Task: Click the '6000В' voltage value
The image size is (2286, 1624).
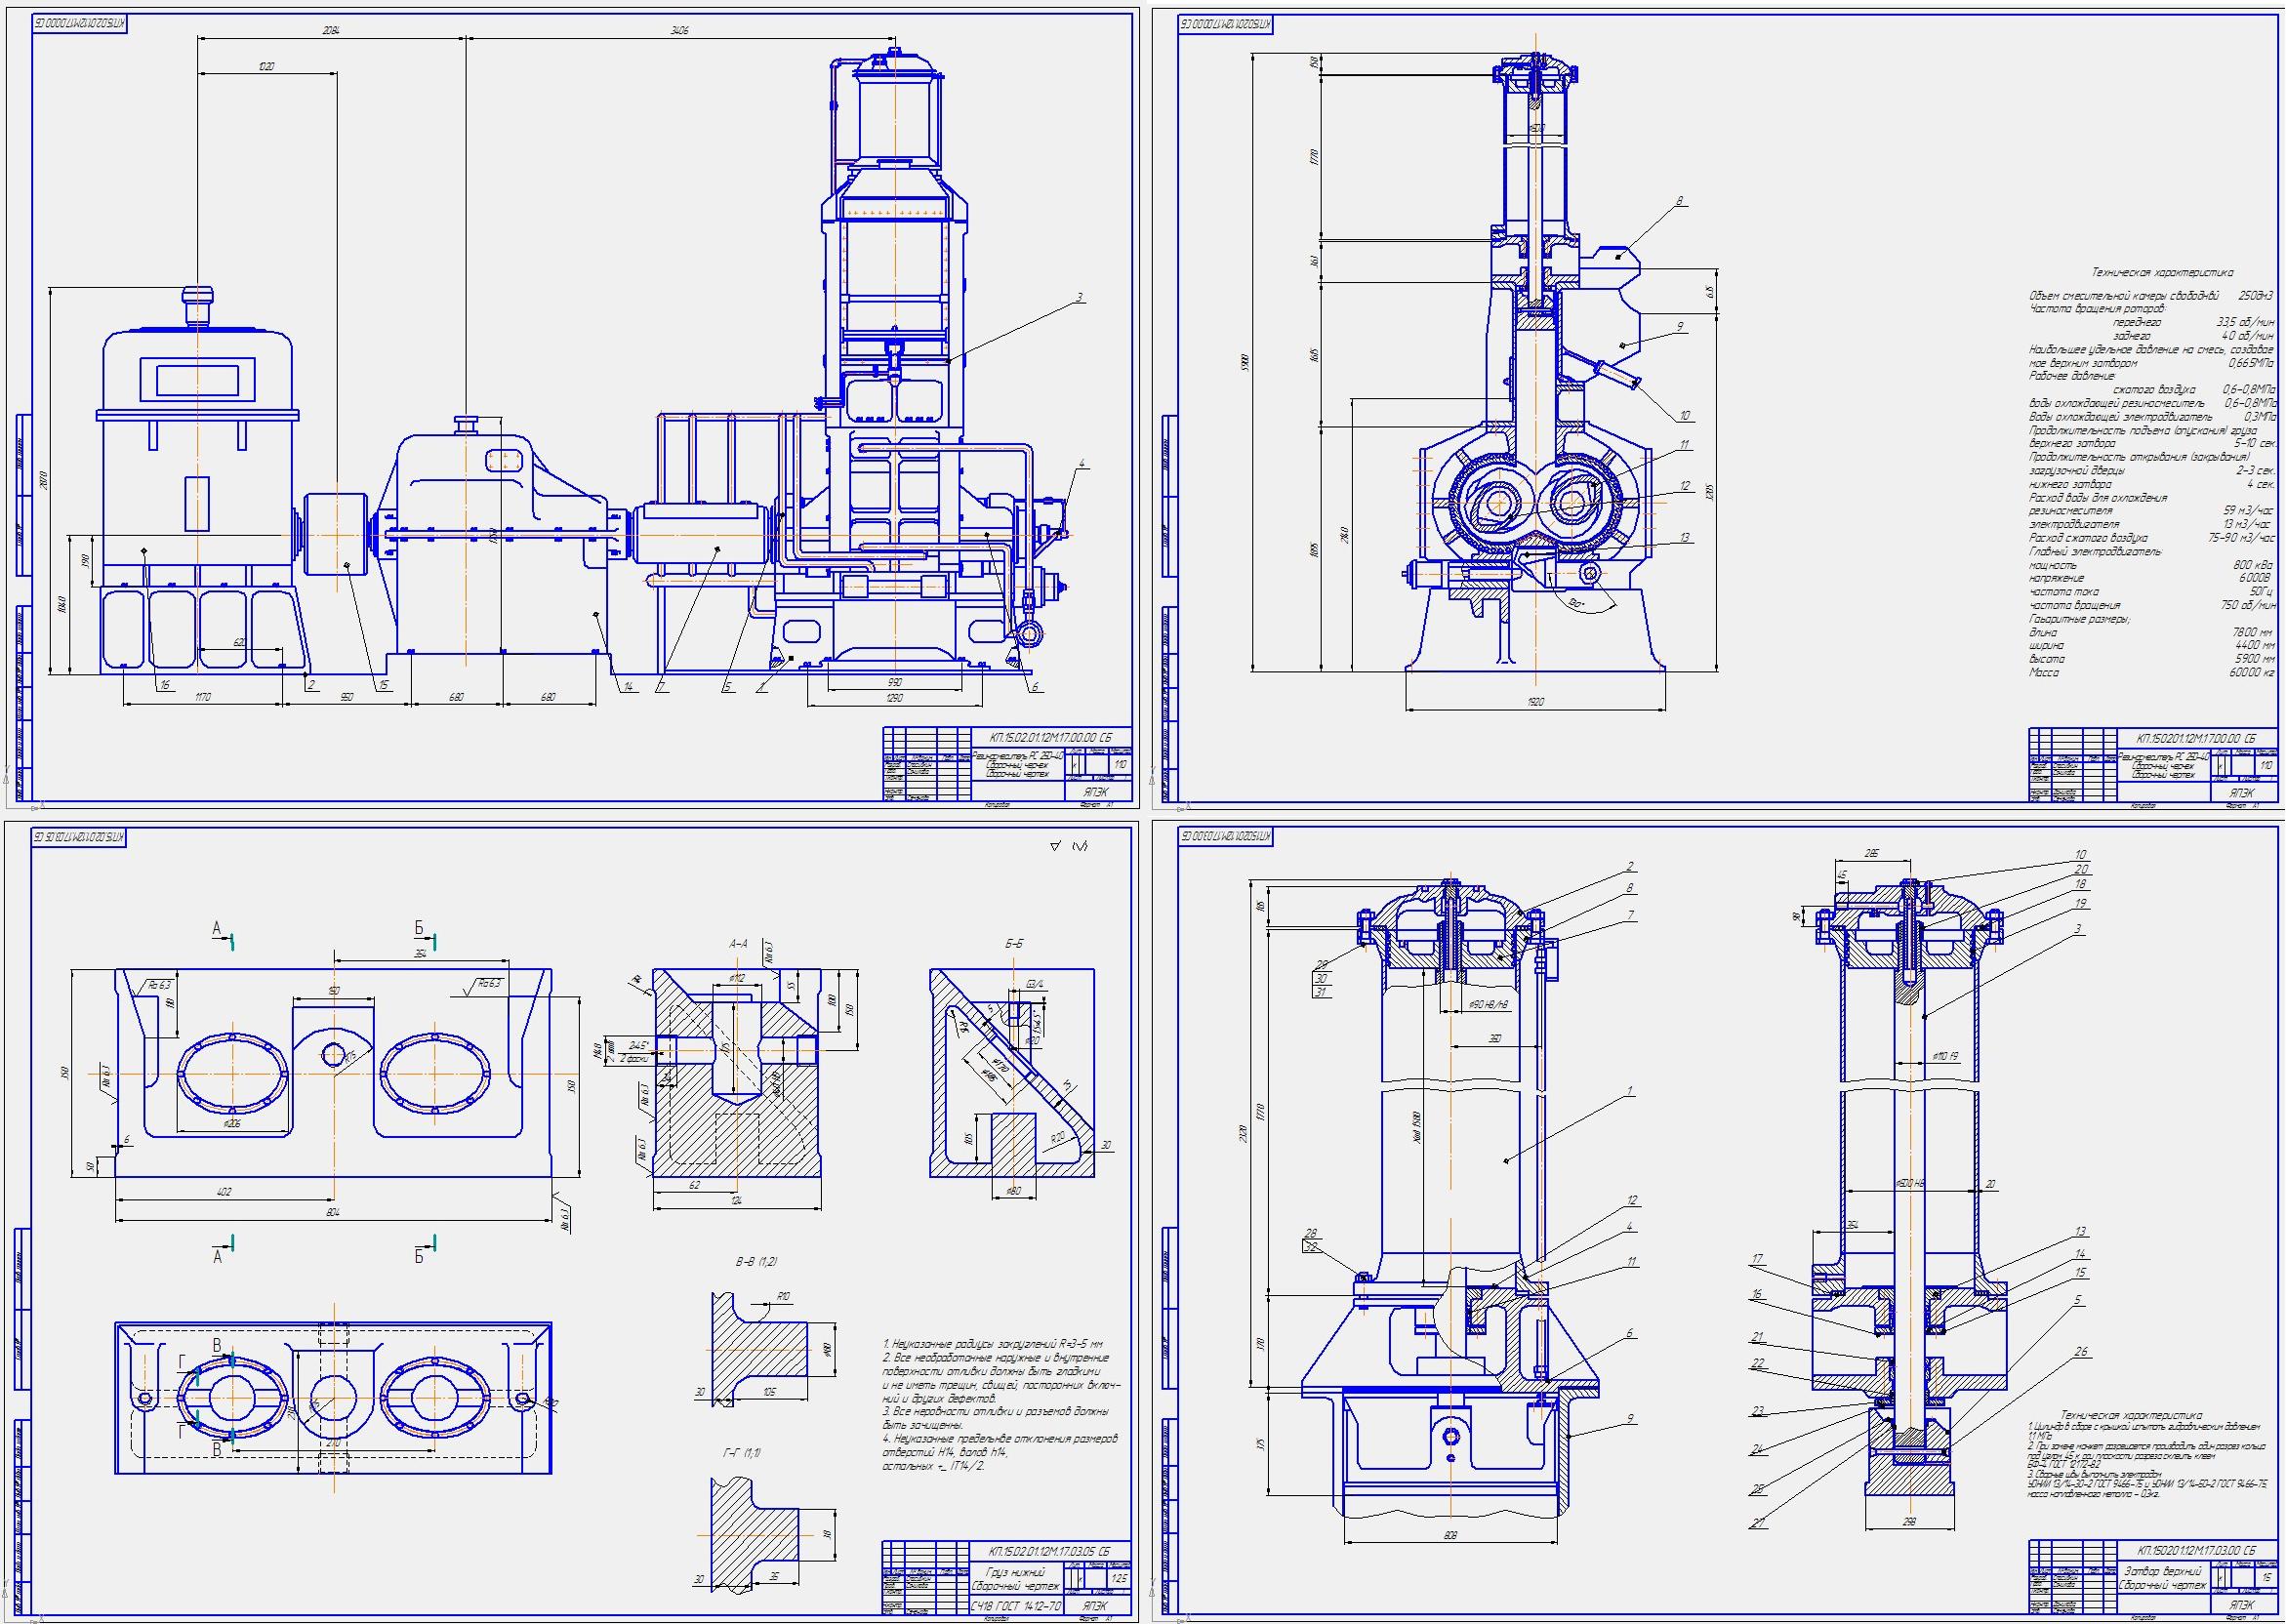Action: pos(2254,578)
